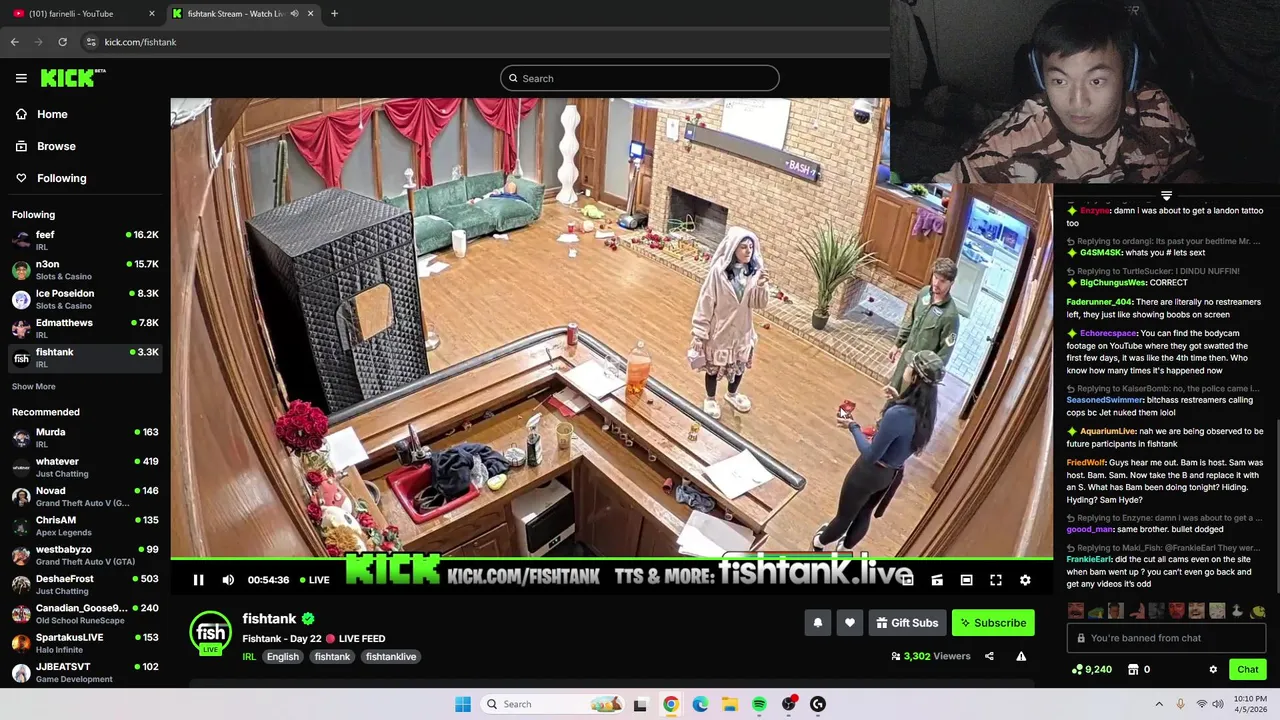Open n3on channel in sidebar

coord(85,270)
